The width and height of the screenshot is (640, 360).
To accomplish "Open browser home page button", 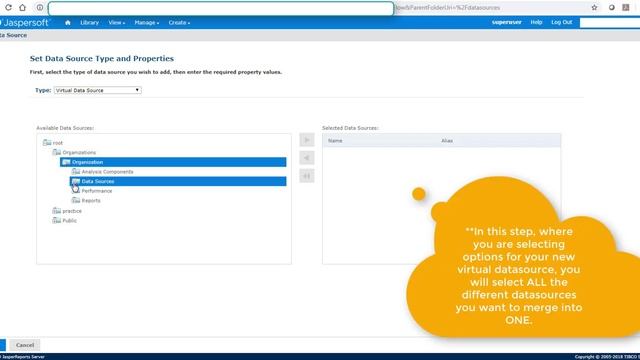I will click(22, 7).
